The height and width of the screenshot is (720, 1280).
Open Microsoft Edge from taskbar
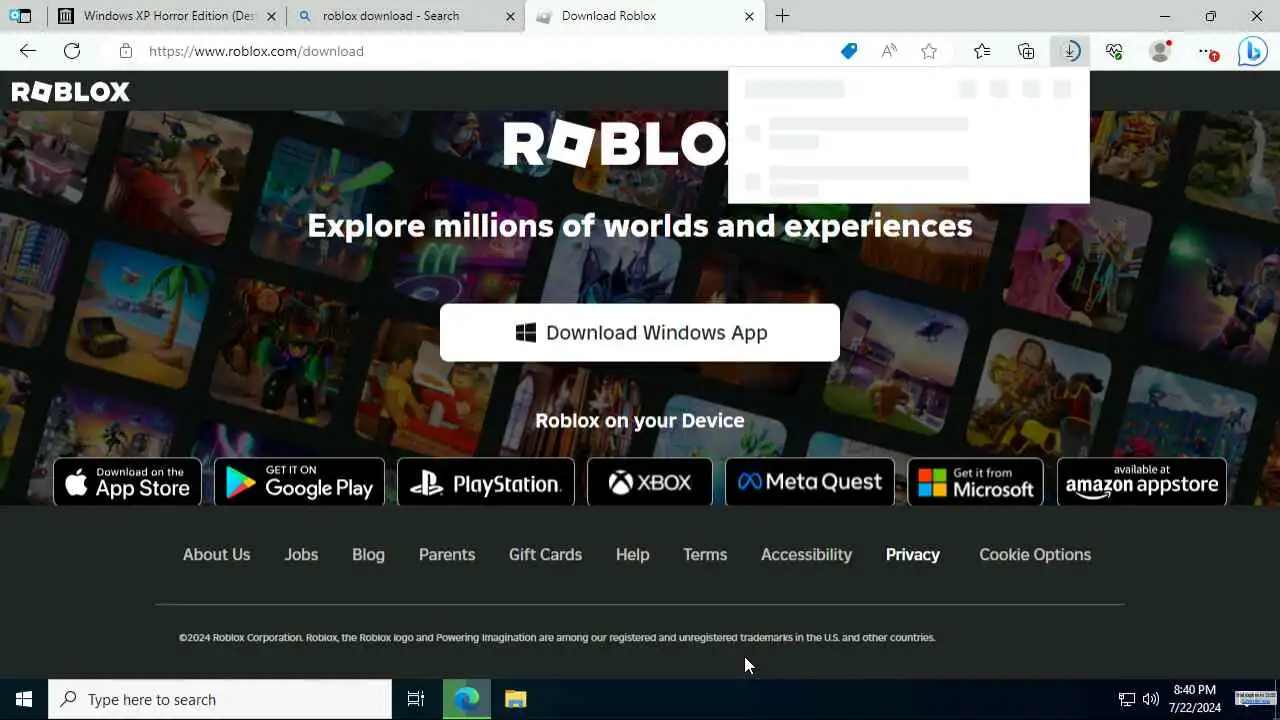467,700
